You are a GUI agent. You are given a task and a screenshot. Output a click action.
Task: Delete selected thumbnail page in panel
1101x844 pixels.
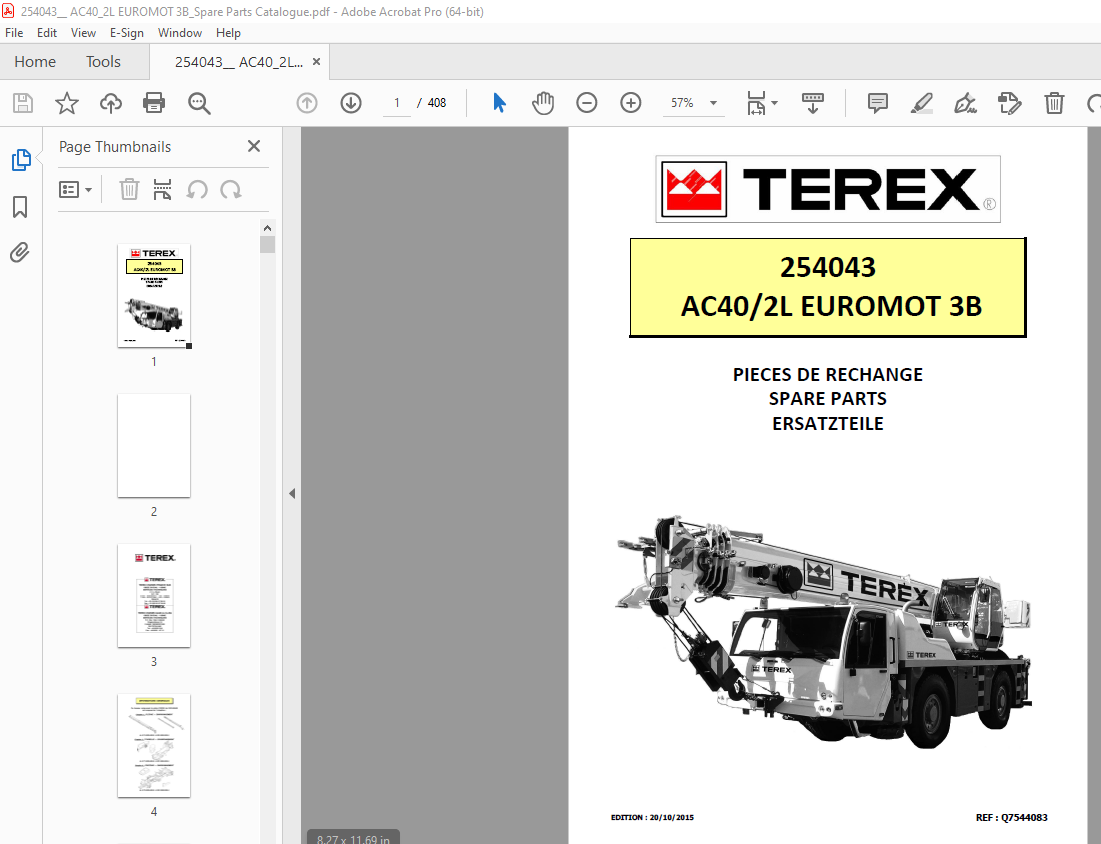(129, 190)
